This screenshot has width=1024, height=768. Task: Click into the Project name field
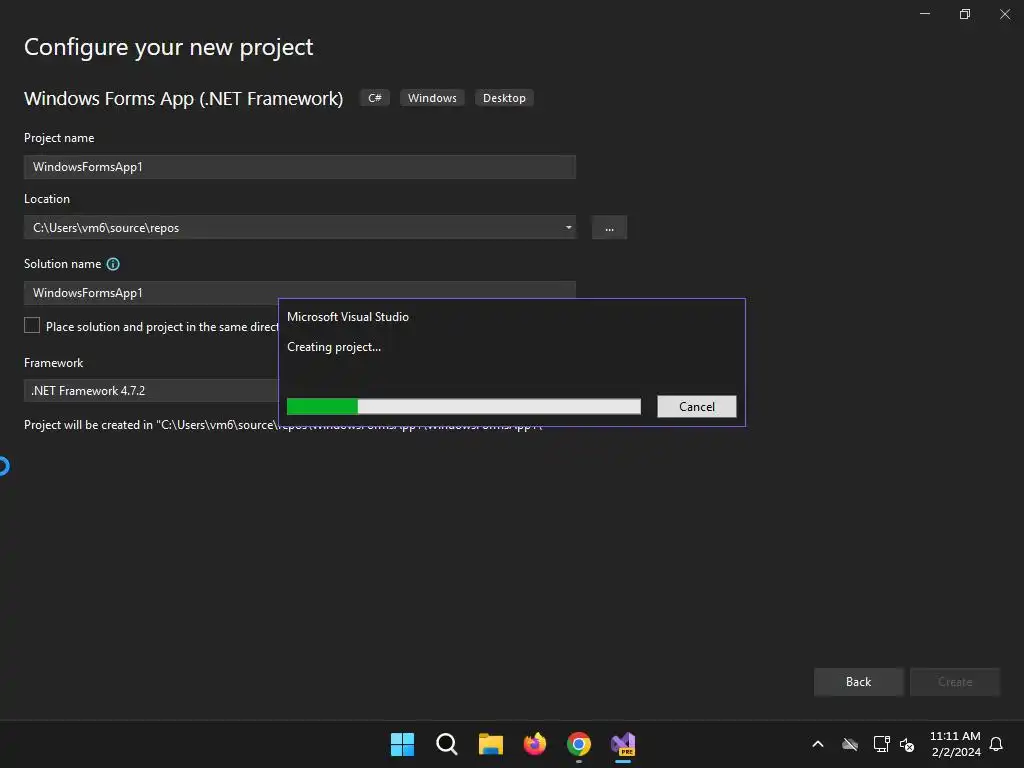pos(300,167)
